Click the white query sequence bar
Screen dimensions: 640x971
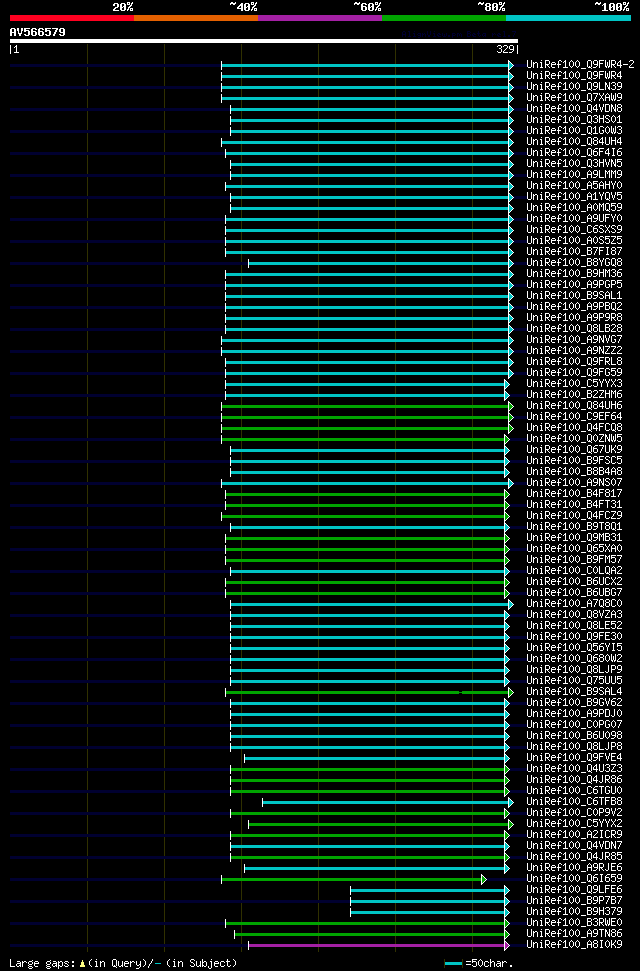(264, 41)
